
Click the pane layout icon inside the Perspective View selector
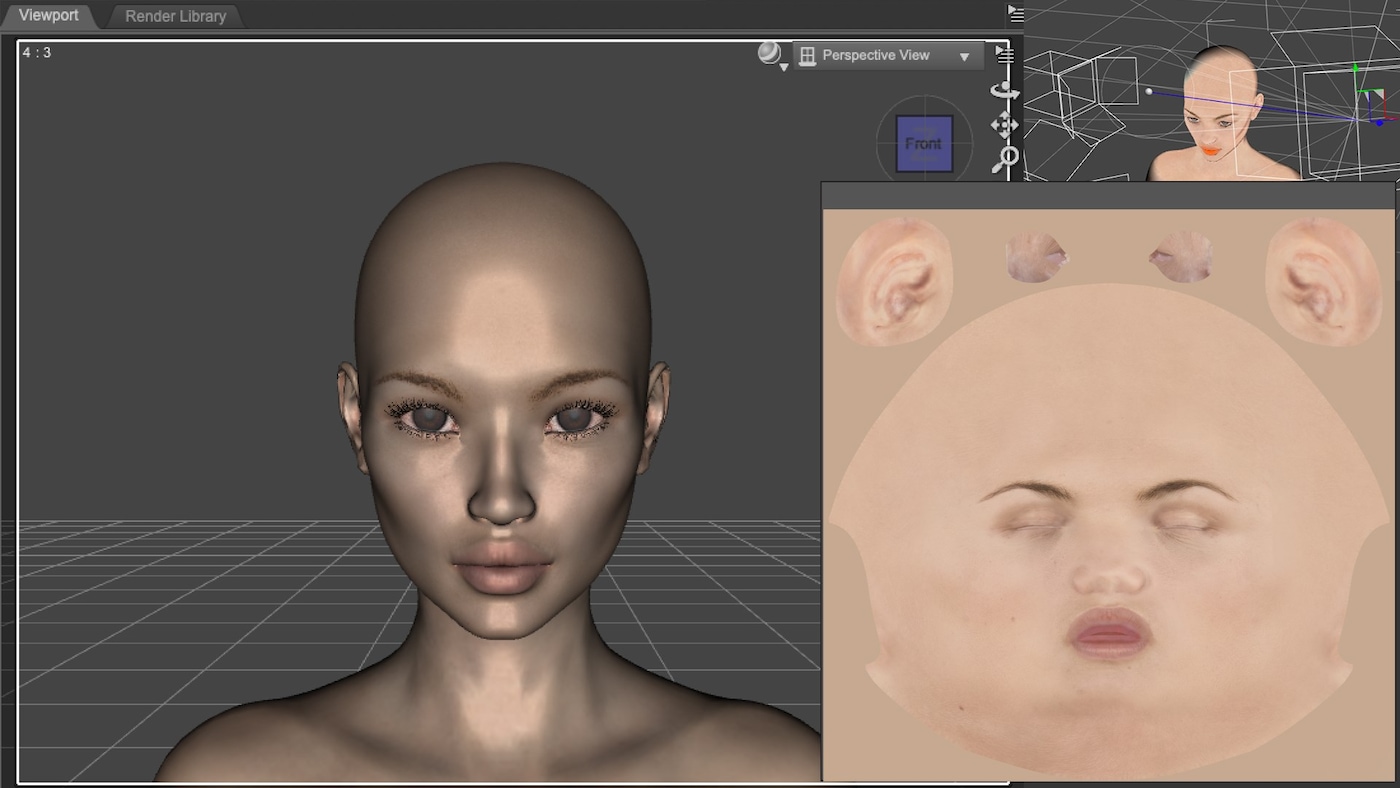[807, 55]
